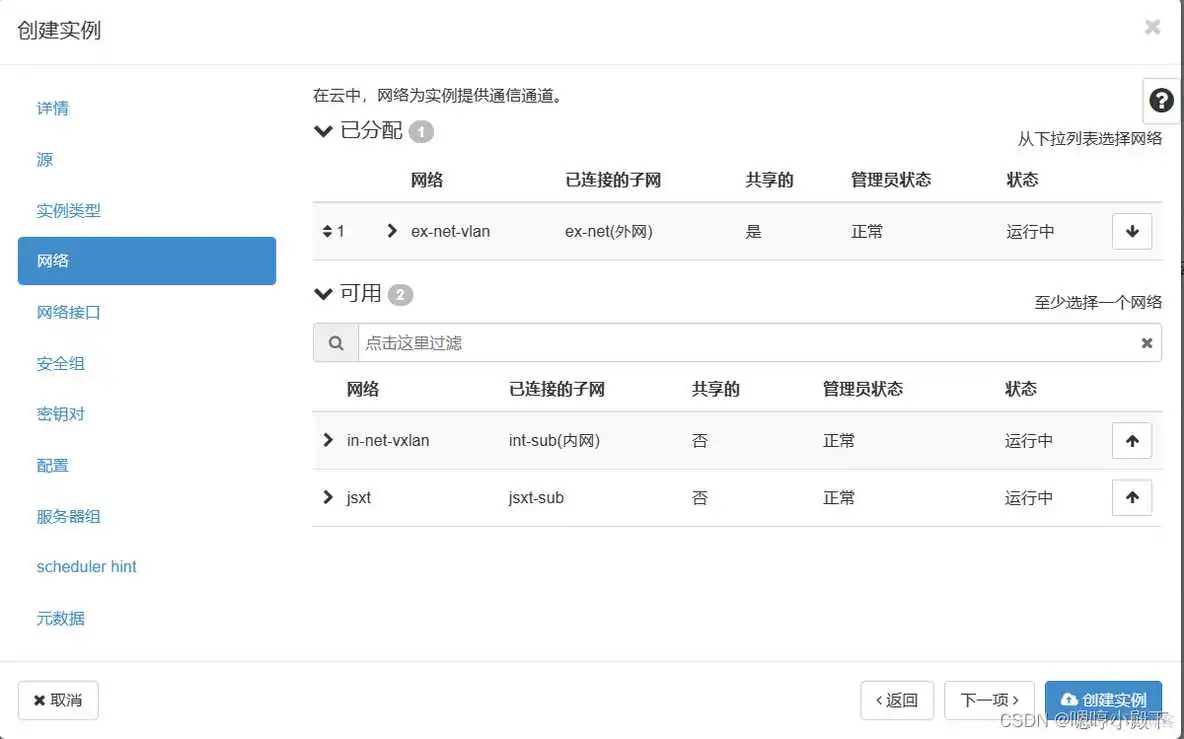Click the up arrow to allocate in-net-vxlan
The image size is (1184, 739).
point(1131,440)
